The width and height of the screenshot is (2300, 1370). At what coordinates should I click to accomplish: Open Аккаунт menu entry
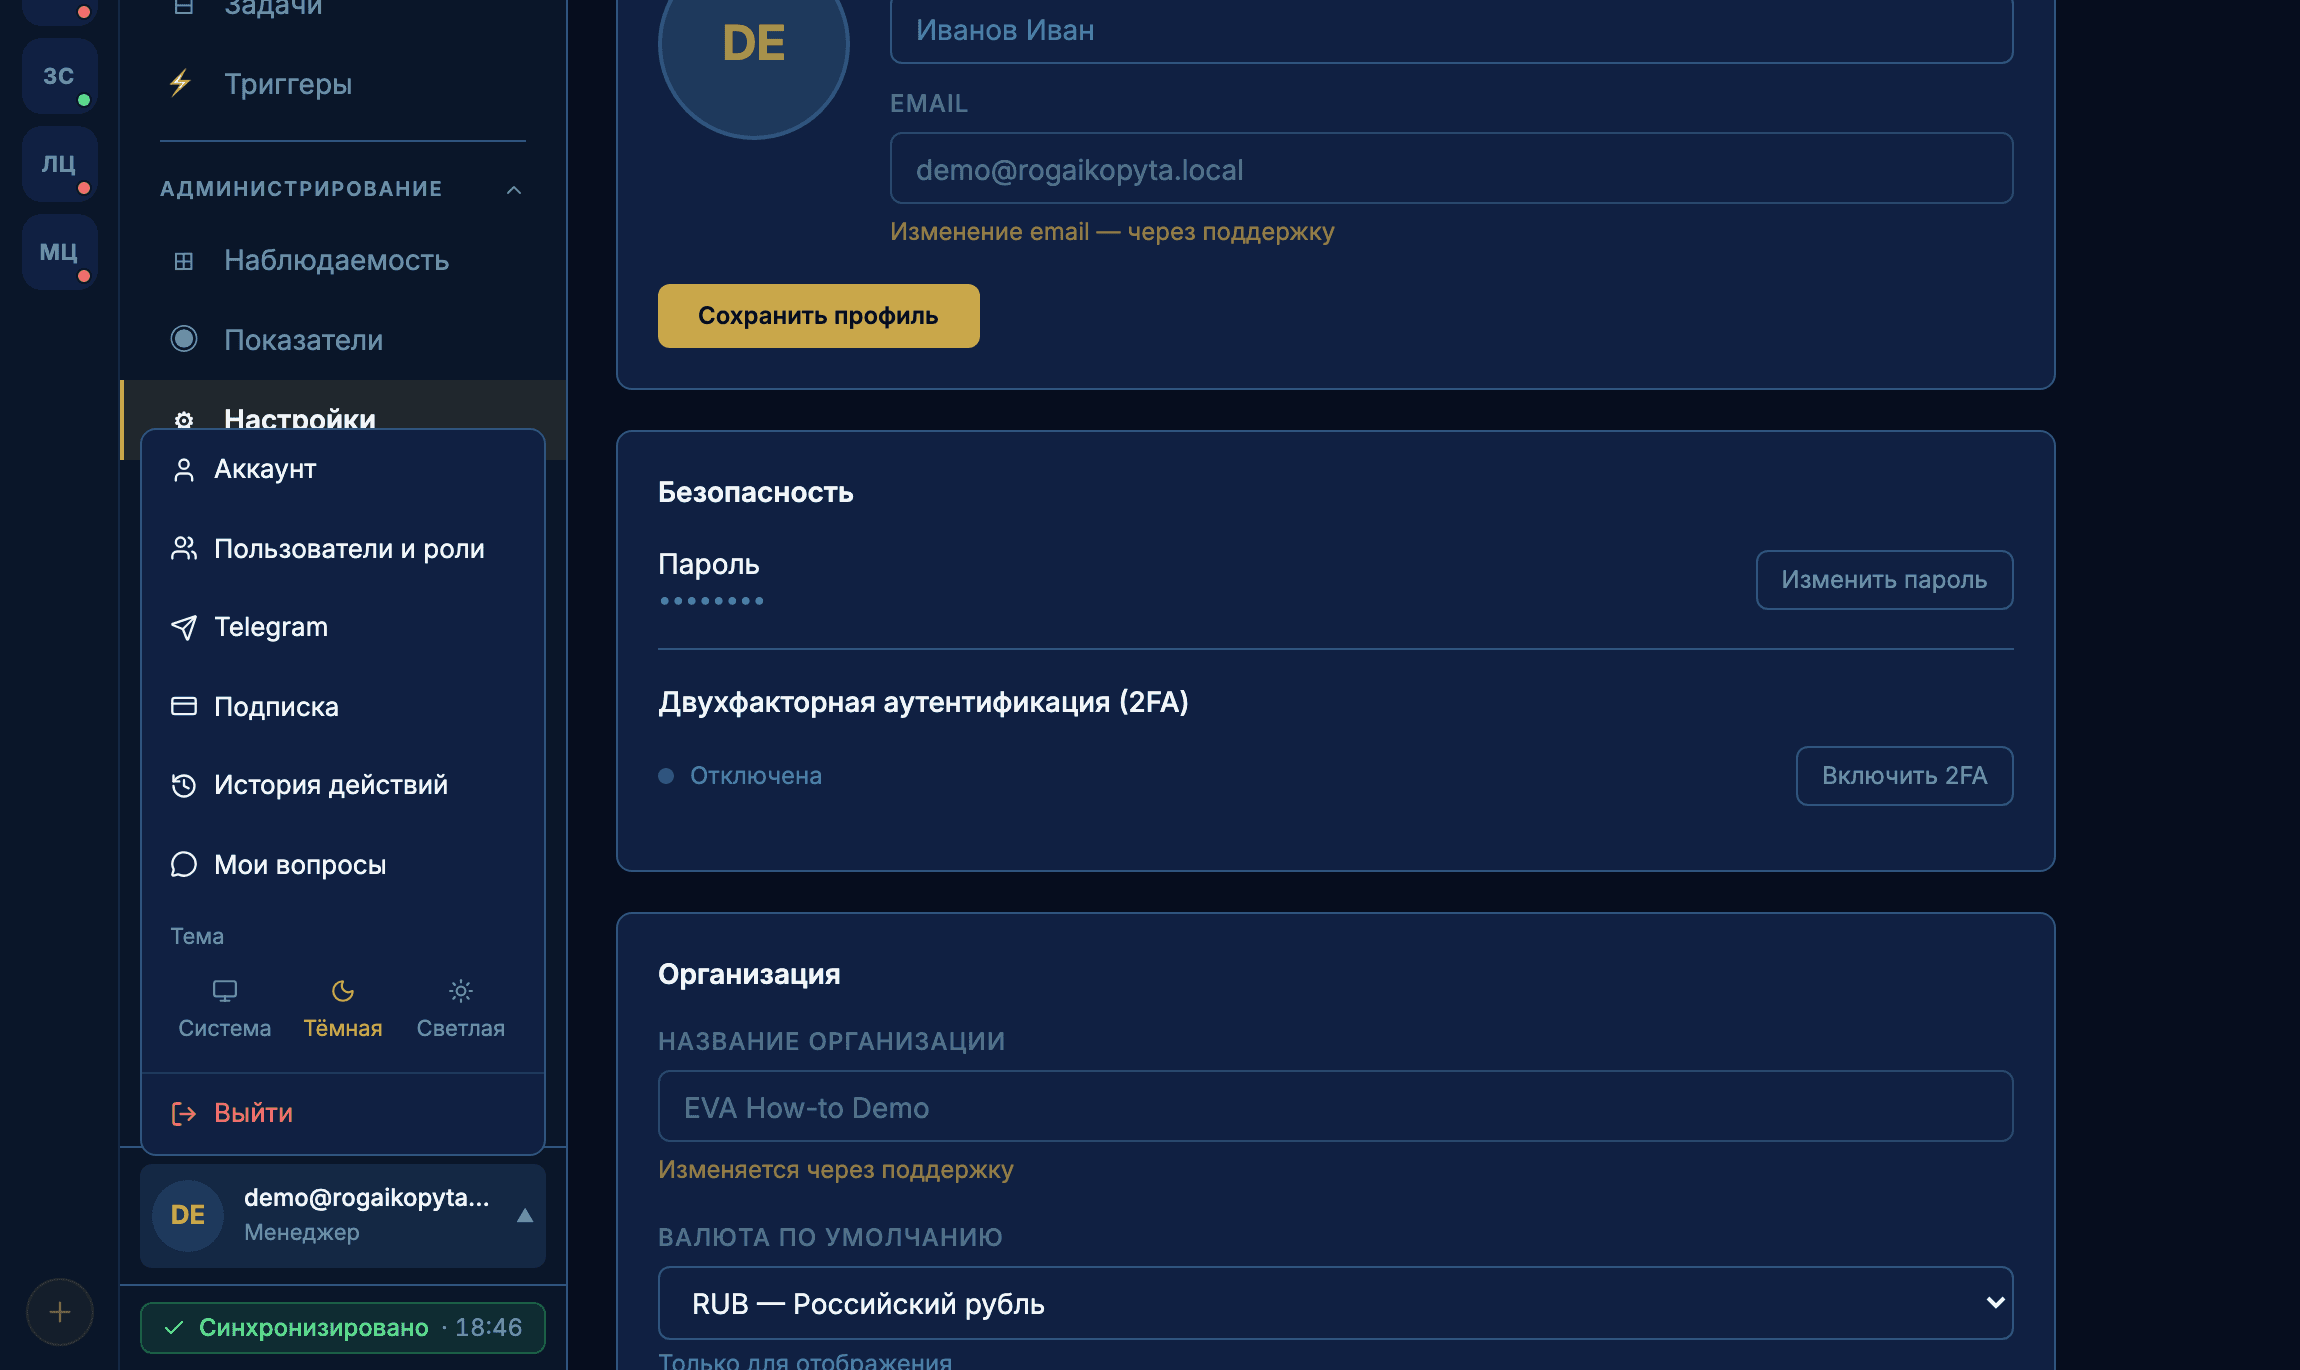(343, 469)
